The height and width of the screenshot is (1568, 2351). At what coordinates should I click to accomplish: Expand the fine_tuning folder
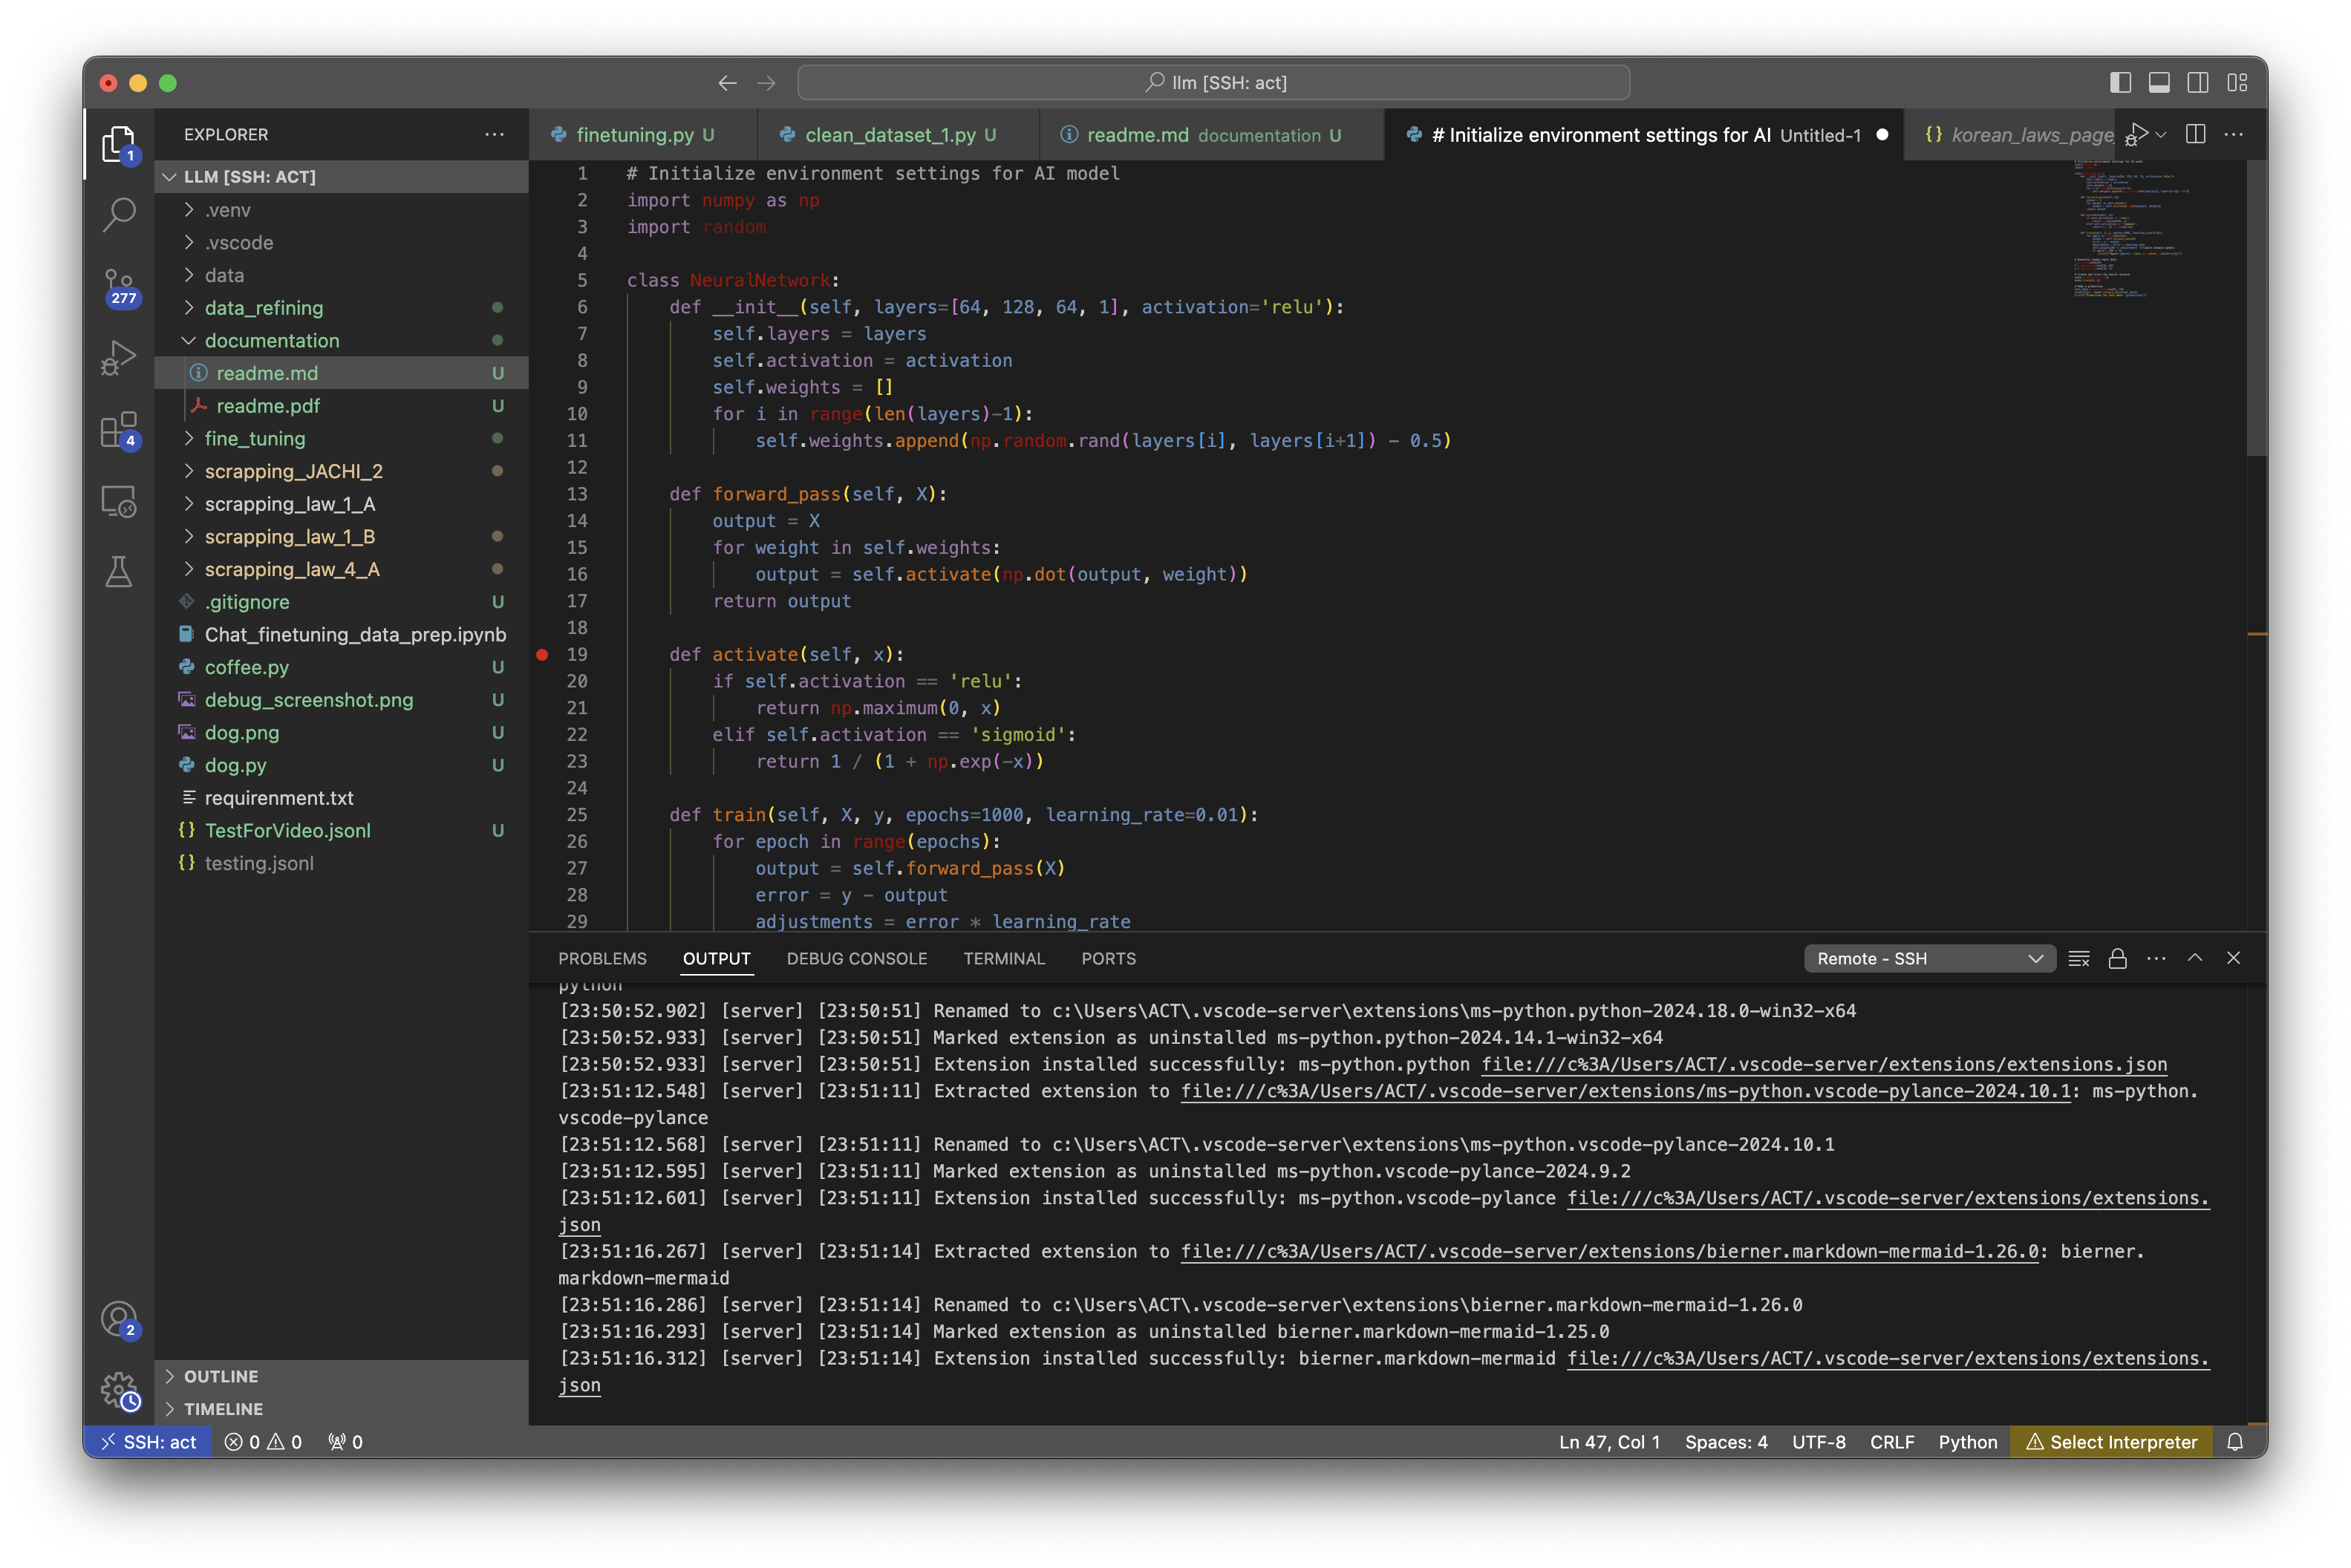[341, 438]
